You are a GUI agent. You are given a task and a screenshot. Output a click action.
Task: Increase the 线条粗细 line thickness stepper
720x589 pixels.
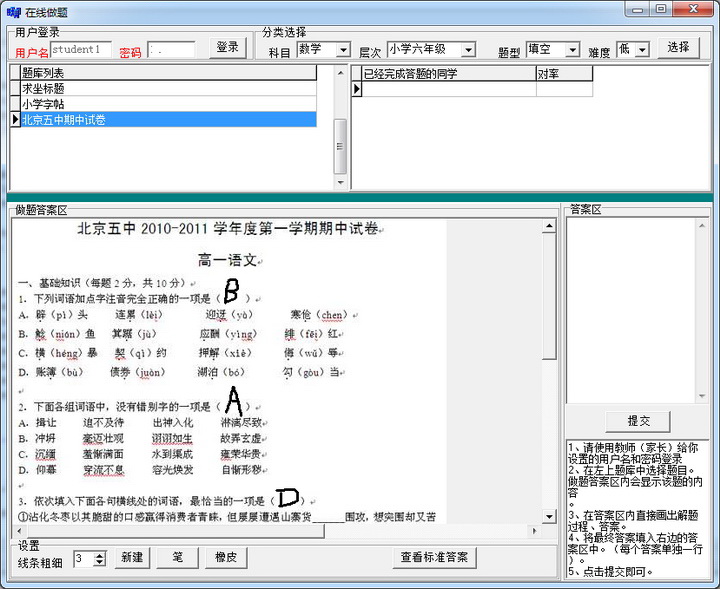[100, 555]
